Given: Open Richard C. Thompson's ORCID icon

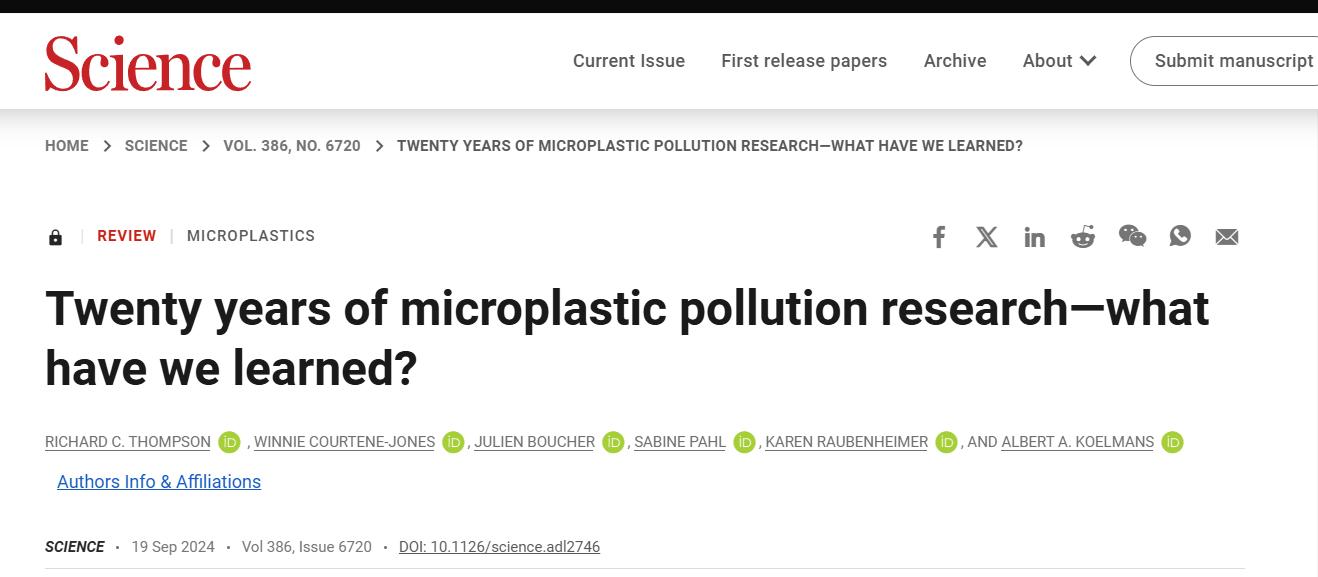Looking at the screenshot, I should point(230,442).
